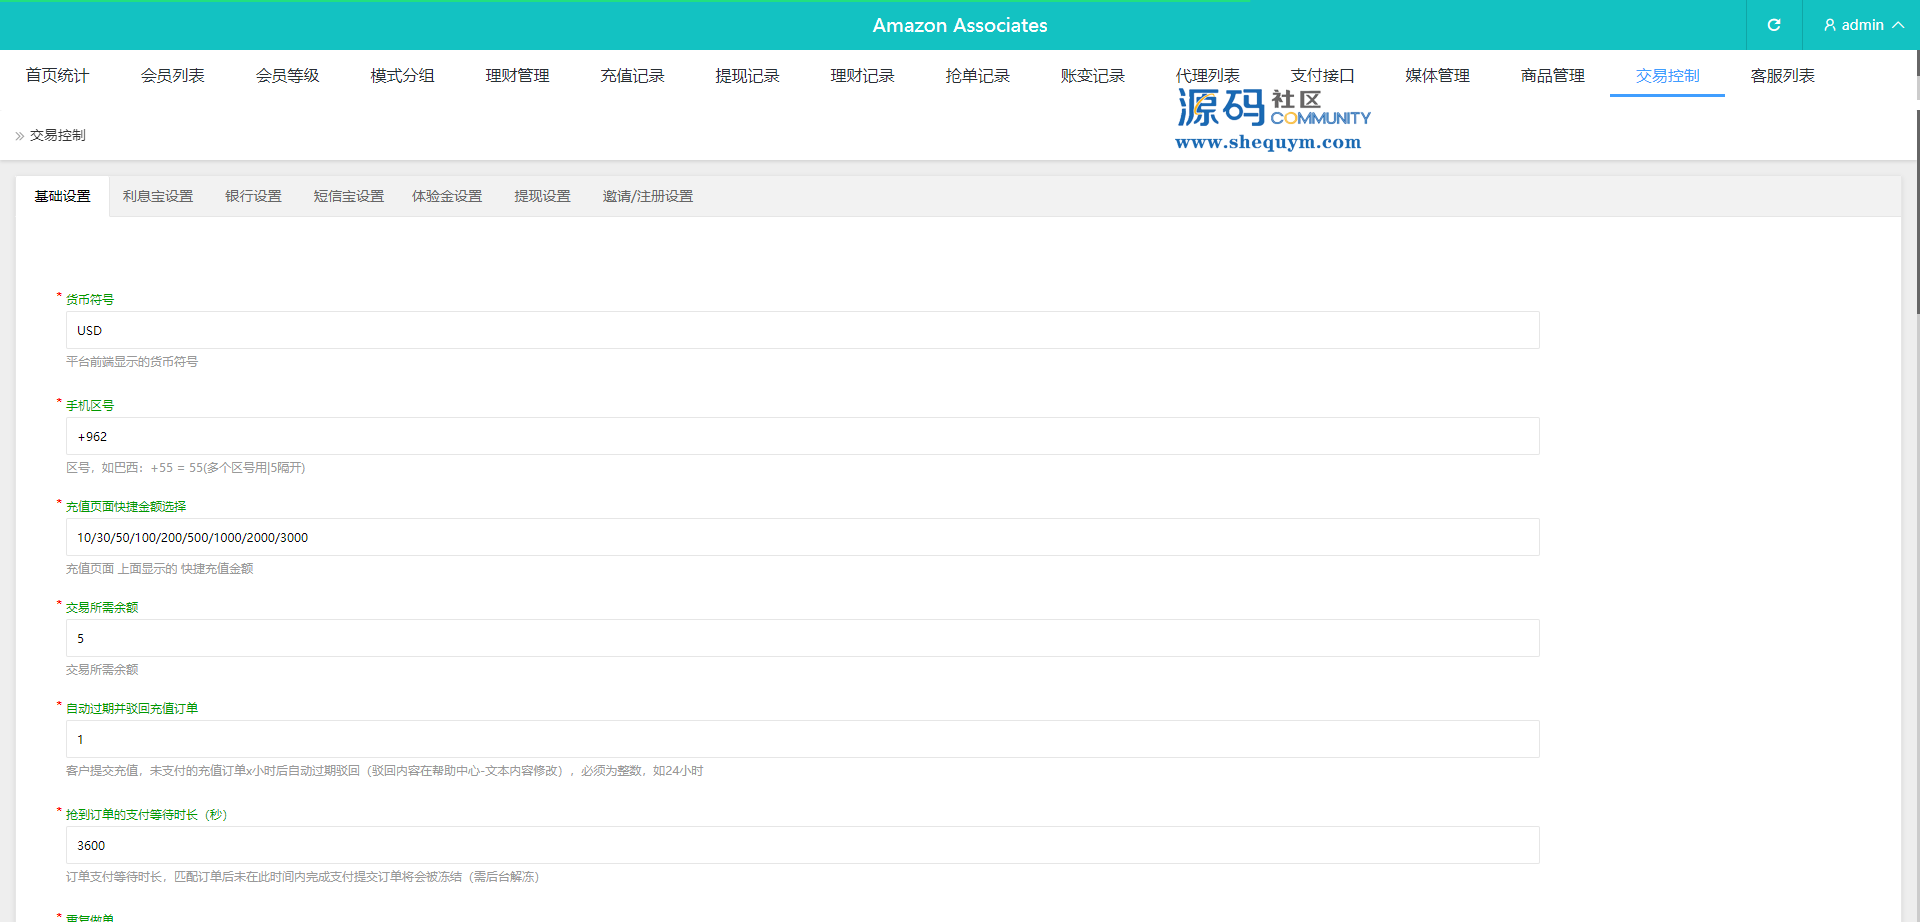Screen dimensions: 1920x922
Task: Select the active 交易控制 menu item
Action: point(1667,76)
